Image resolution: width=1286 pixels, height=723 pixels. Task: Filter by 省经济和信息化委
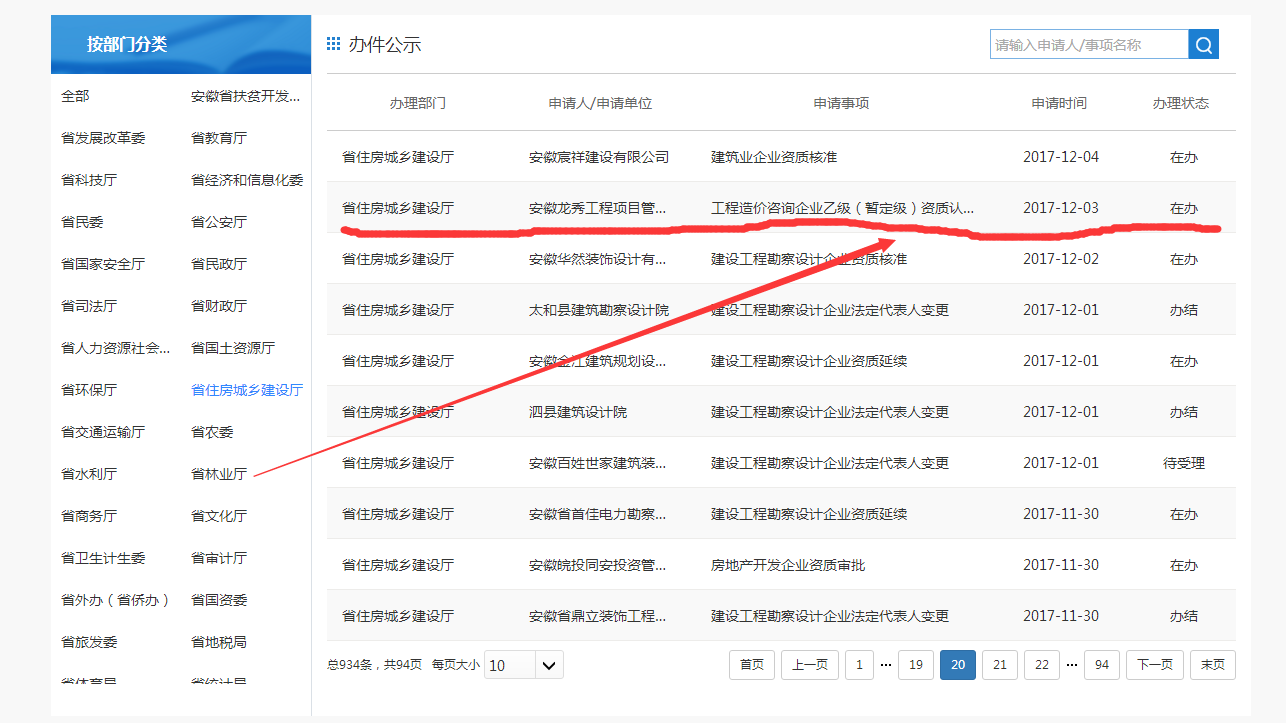click(247, 180)
